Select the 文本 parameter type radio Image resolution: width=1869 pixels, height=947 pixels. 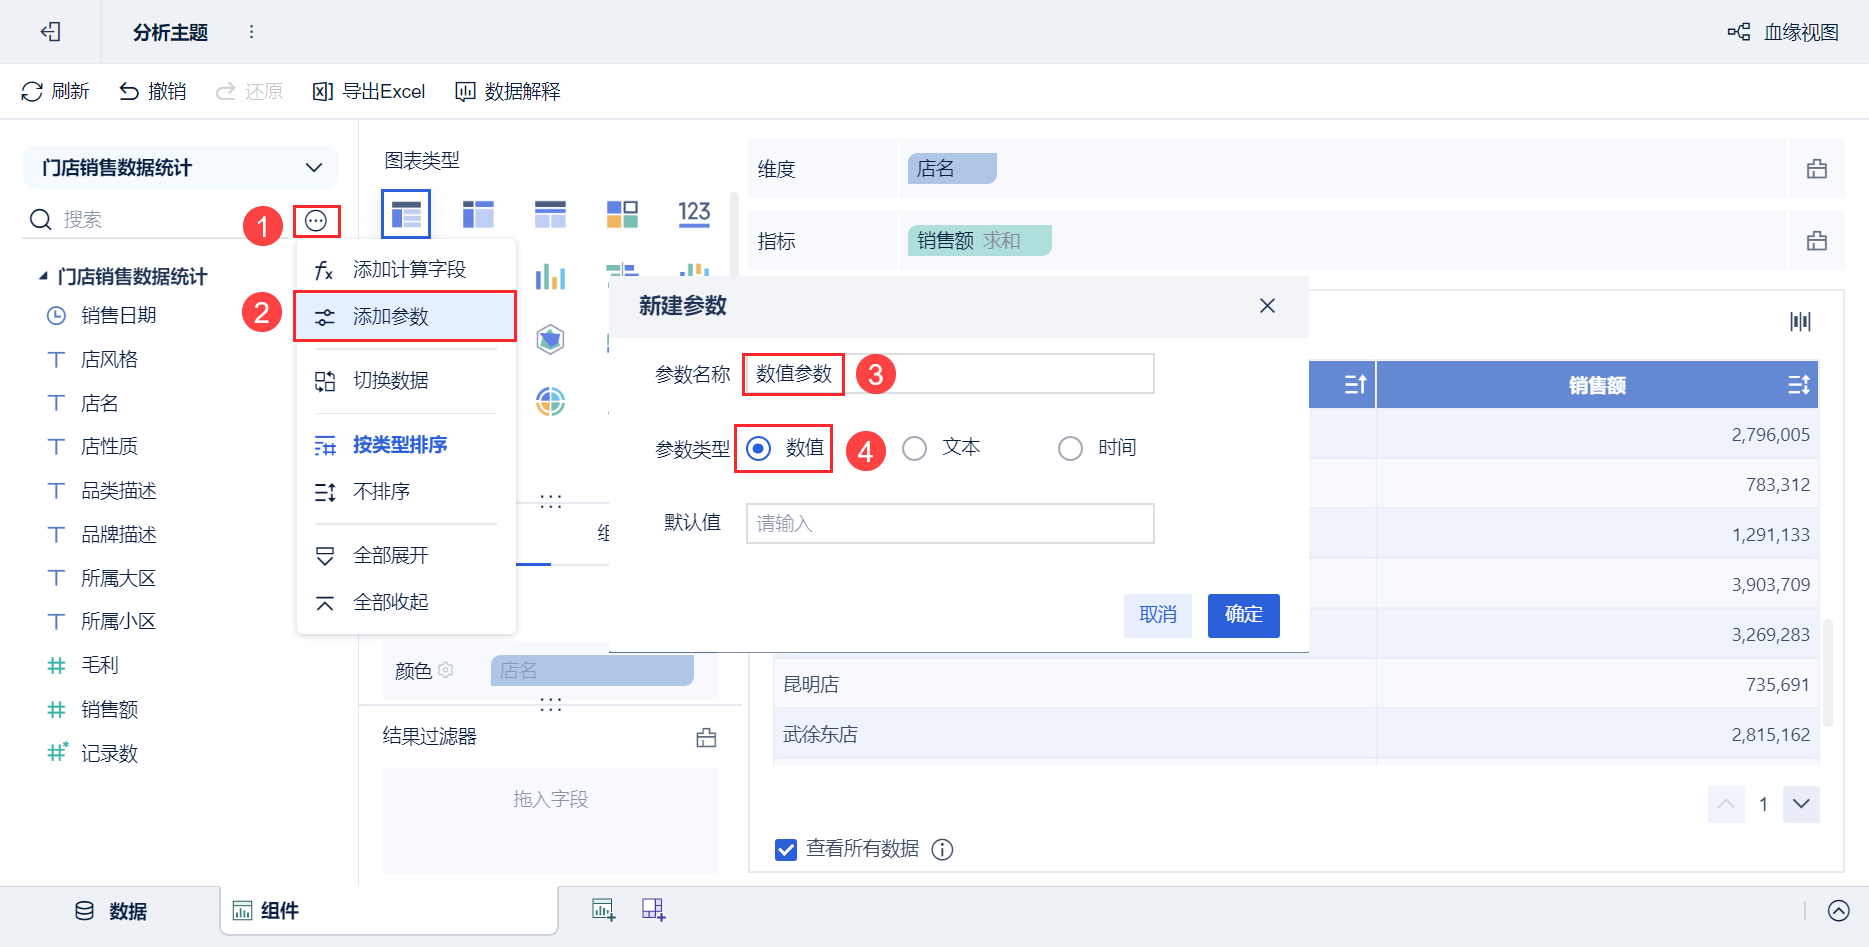(915, 449)
